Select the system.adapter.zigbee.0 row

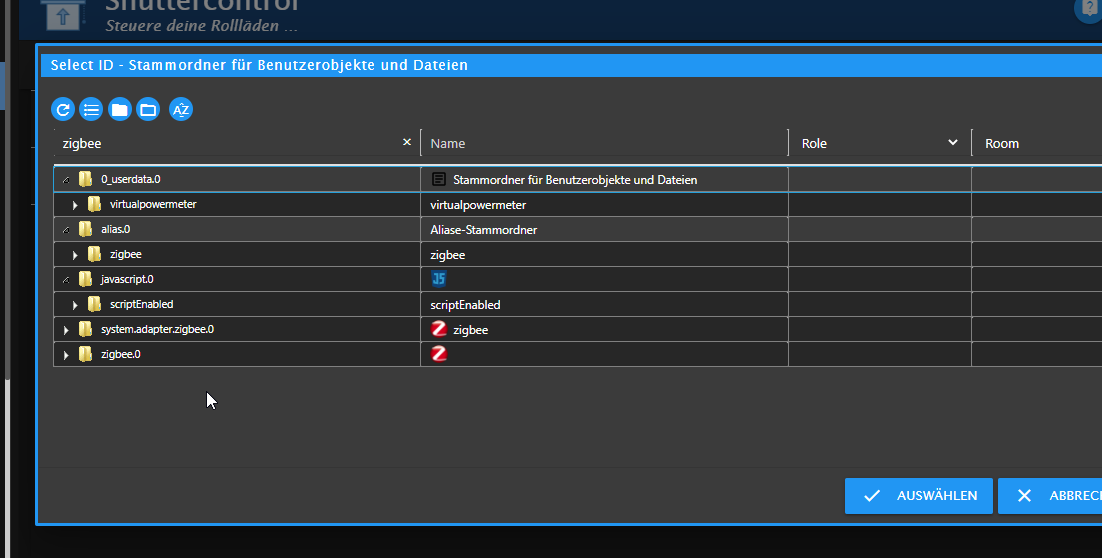[578, 329]
